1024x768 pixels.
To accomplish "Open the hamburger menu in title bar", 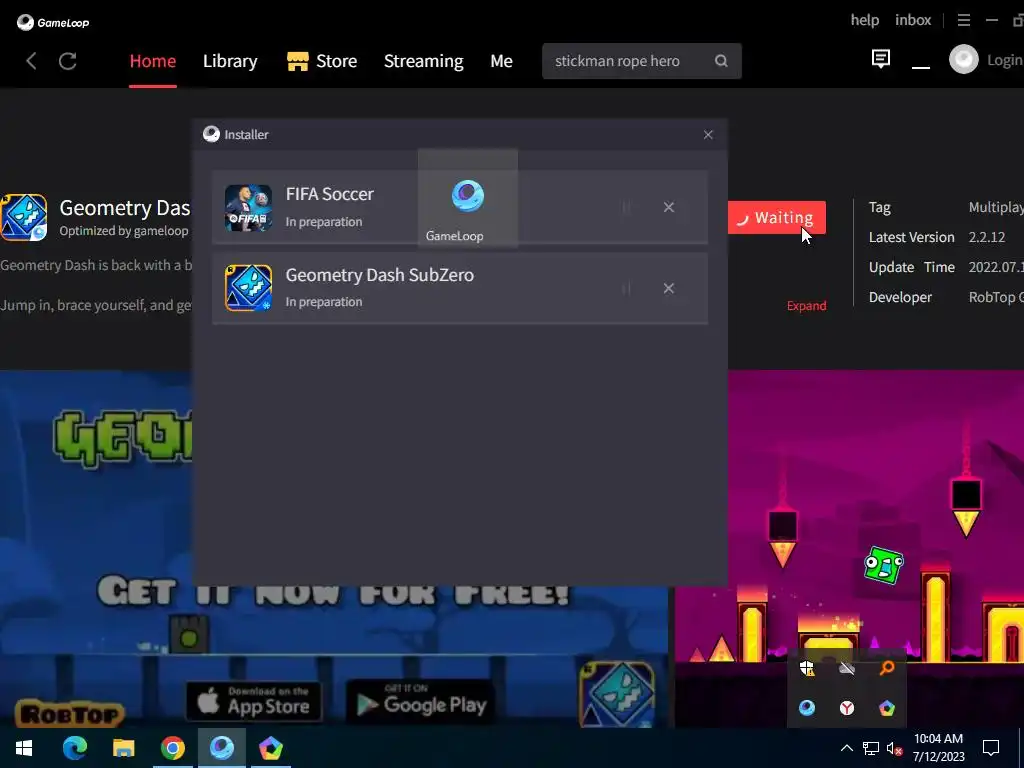I will pyautogui.click(x=963, y=20).
